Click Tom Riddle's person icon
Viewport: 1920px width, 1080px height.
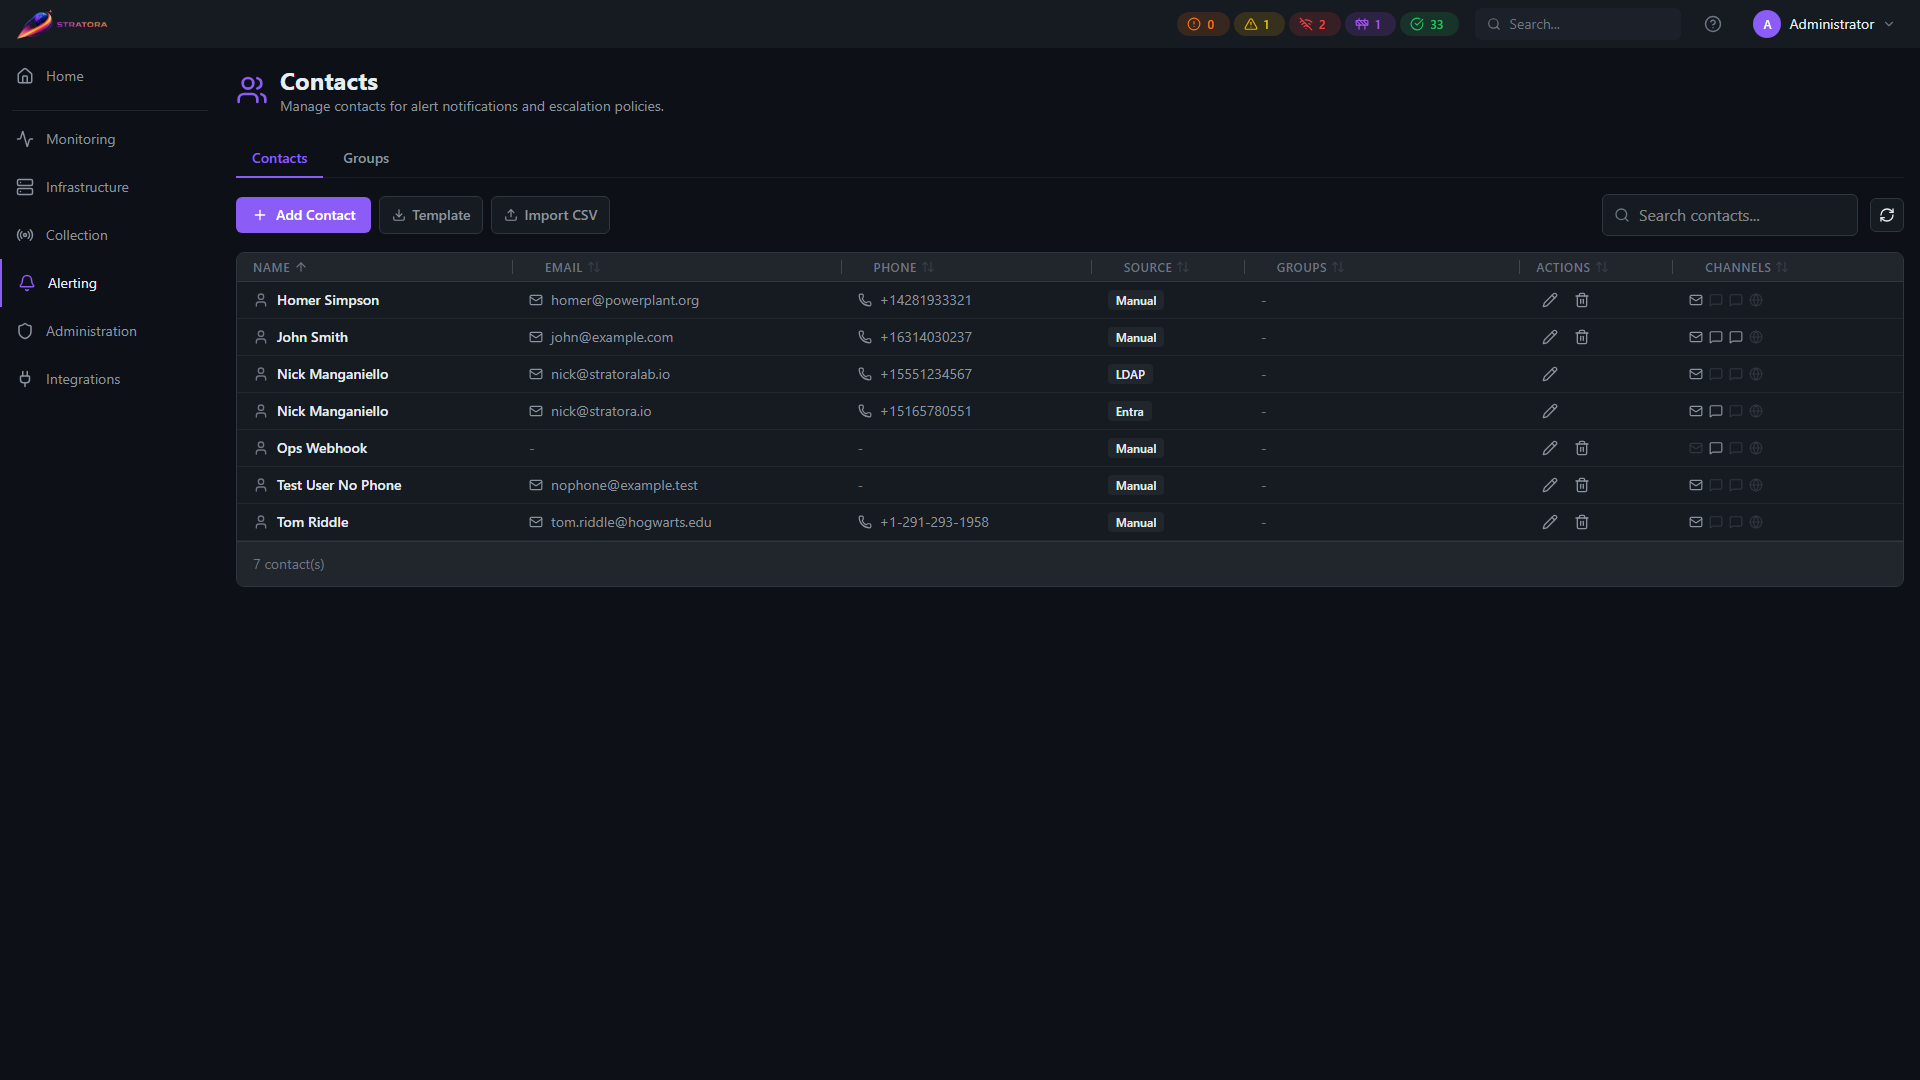pyautogui.click(x=261, y=522)
